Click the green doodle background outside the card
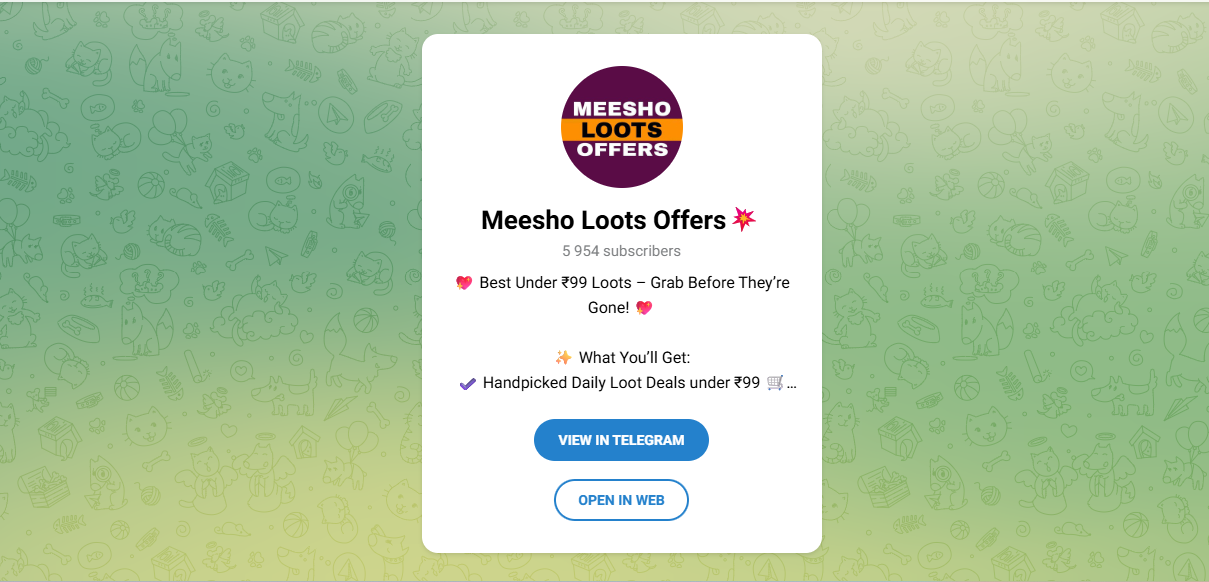The image size is (1209, 582). point(200,300)
